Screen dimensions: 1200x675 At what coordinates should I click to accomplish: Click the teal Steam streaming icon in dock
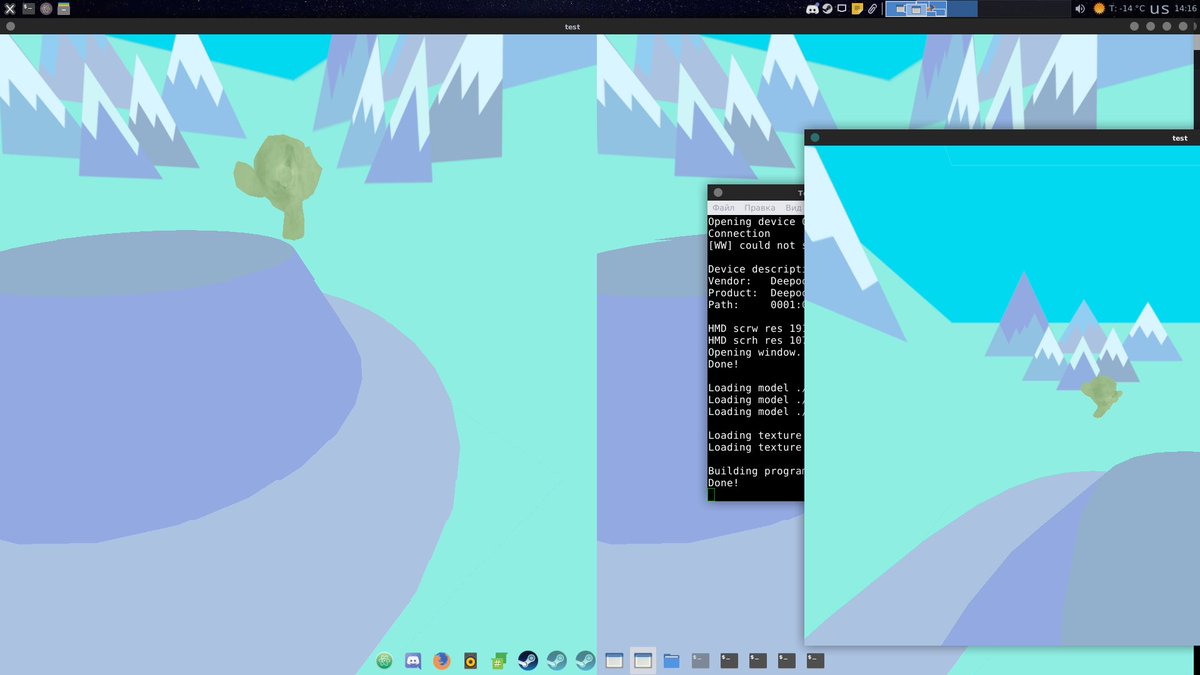(555, 660)
